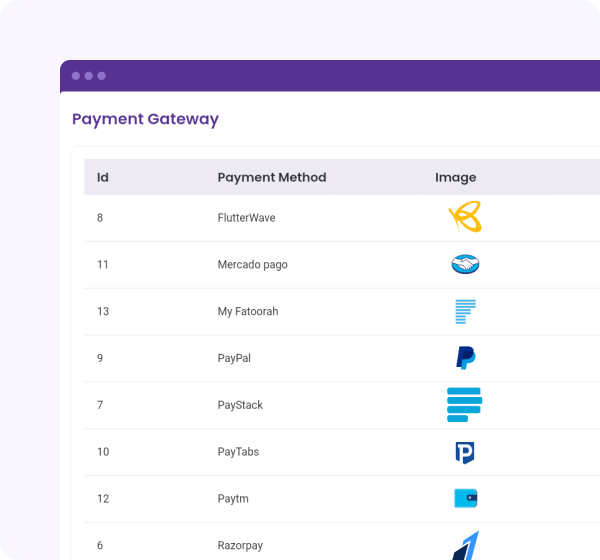This screenshot has width=600, height=560.
Task: Click the Payment Gateway page heading
Action: pos(145,119)
